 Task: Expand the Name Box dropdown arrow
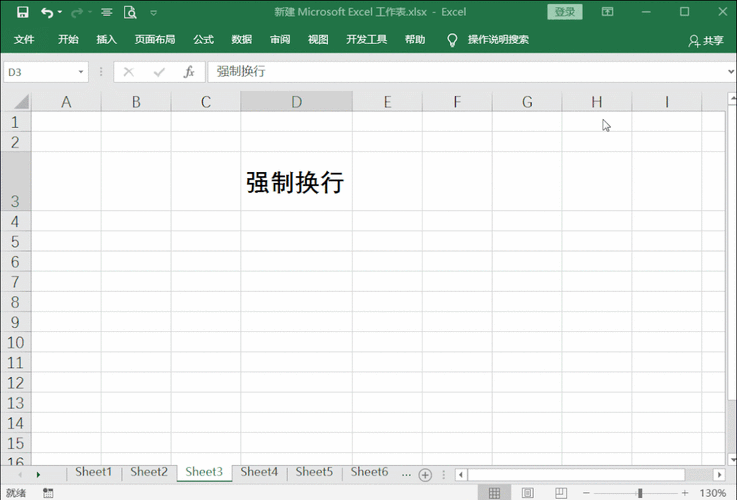tap(81, 72)
